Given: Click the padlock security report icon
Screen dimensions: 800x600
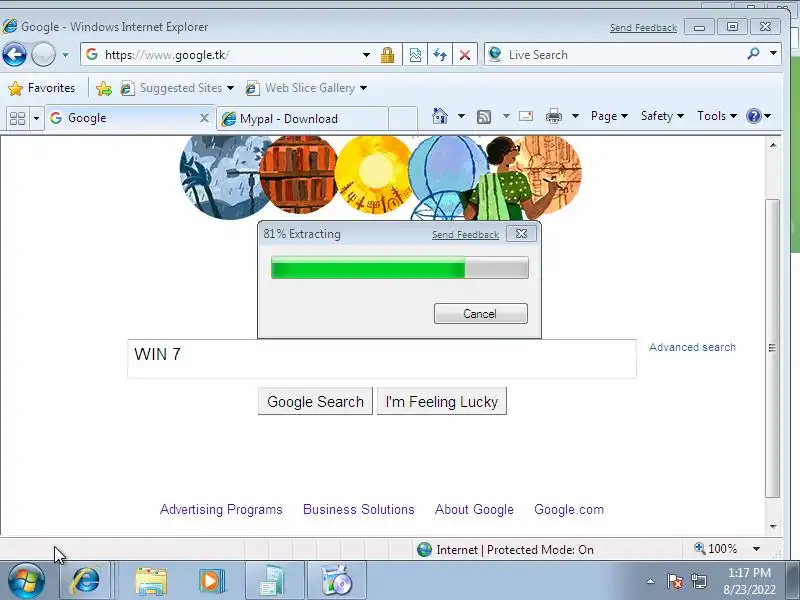Looking at the screenshot, I should click(388, 55).
